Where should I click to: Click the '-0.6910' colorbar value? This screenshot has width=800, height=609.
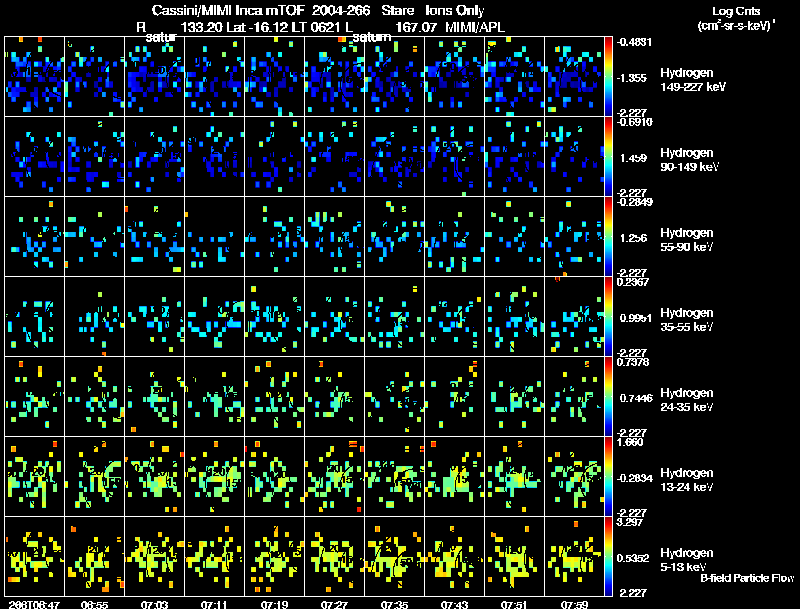[634, 122]
